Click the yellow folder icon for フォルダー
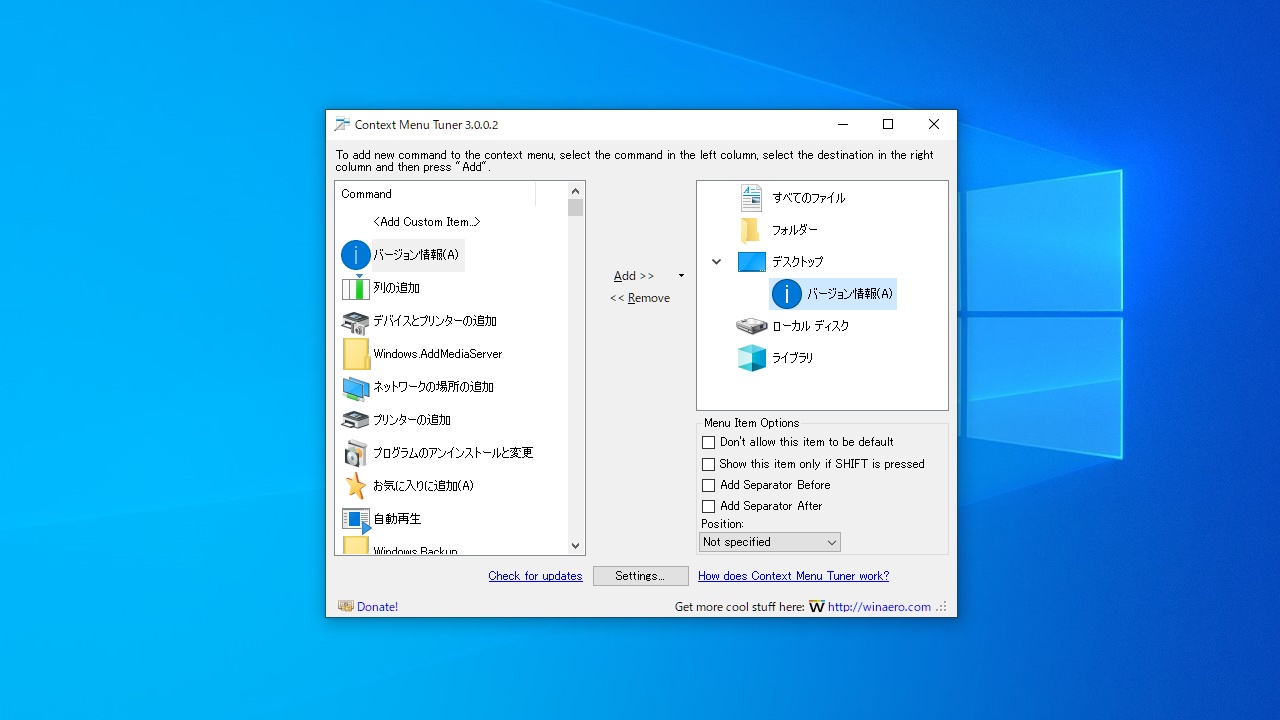Image resolution: width=1280 pixels, height=720 pixels. click(751, 230)
